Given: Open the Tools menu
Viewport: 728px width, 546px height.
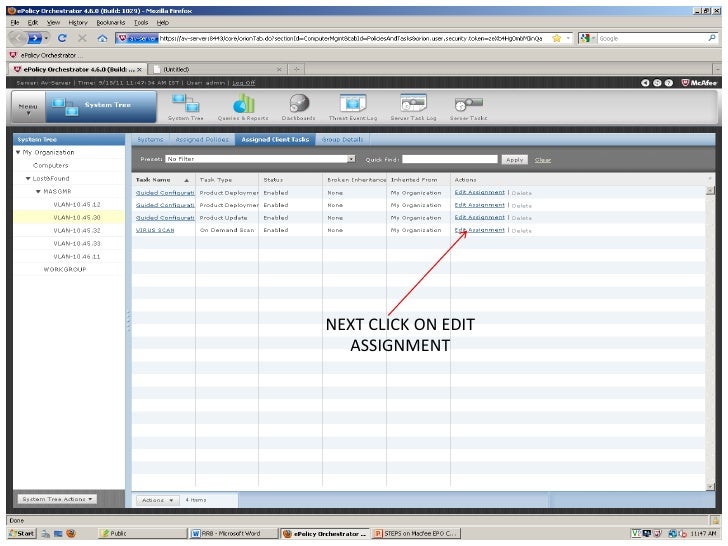Looking at the screenshot, I should click(141, 22).
